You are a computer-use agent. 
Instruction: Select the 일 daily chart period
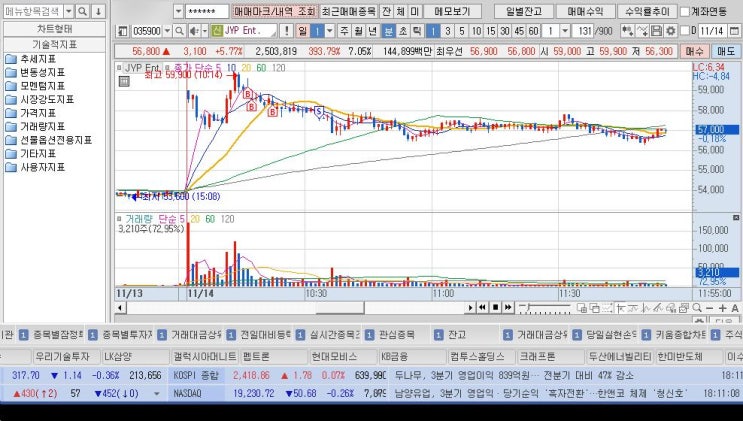coord(302,31)
